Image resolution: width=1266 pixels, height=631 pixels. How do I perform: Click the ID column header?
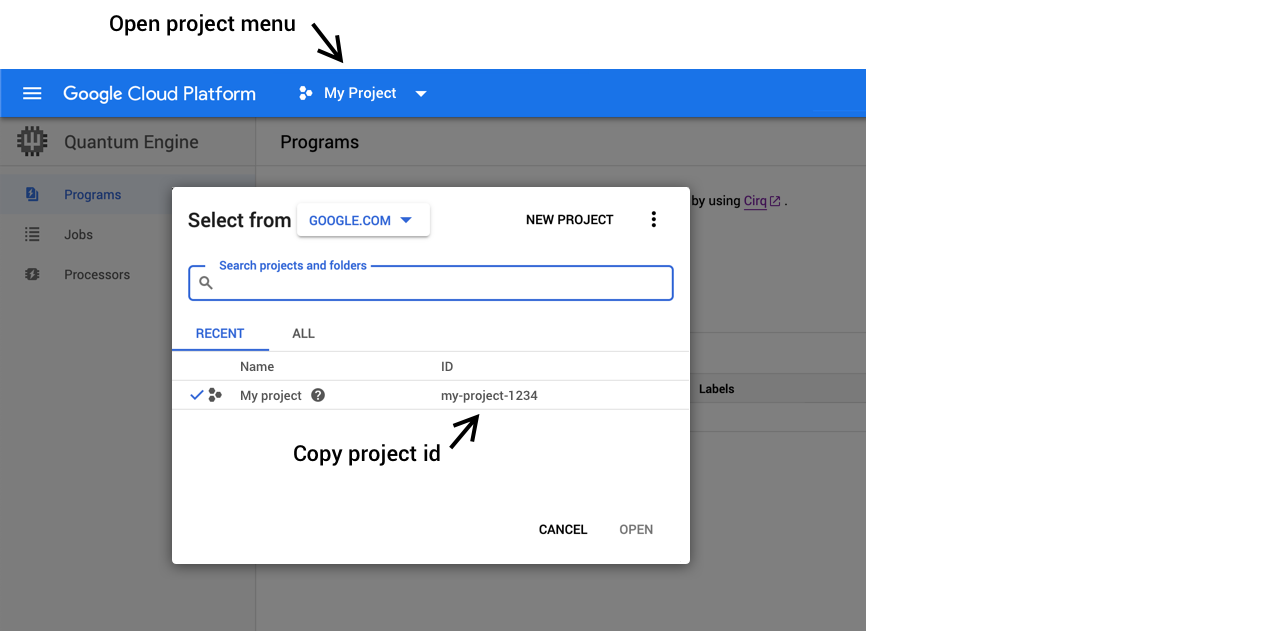pos(447,367)
